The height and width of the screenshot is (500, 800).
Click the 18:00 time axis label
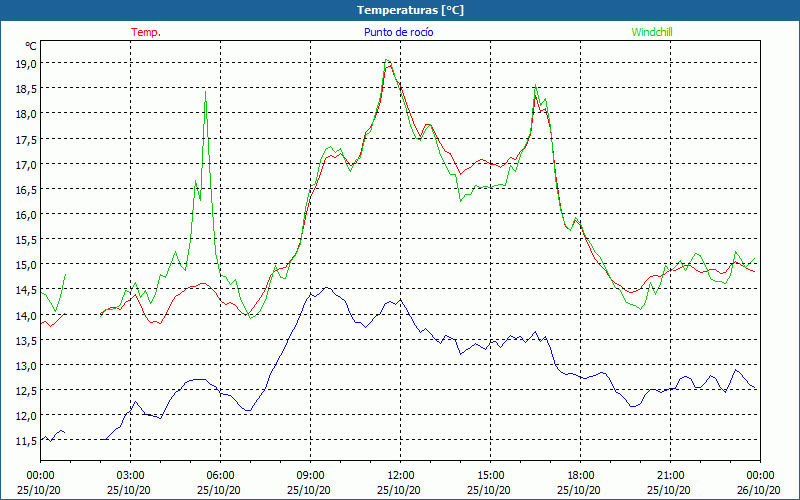[581, 476]
